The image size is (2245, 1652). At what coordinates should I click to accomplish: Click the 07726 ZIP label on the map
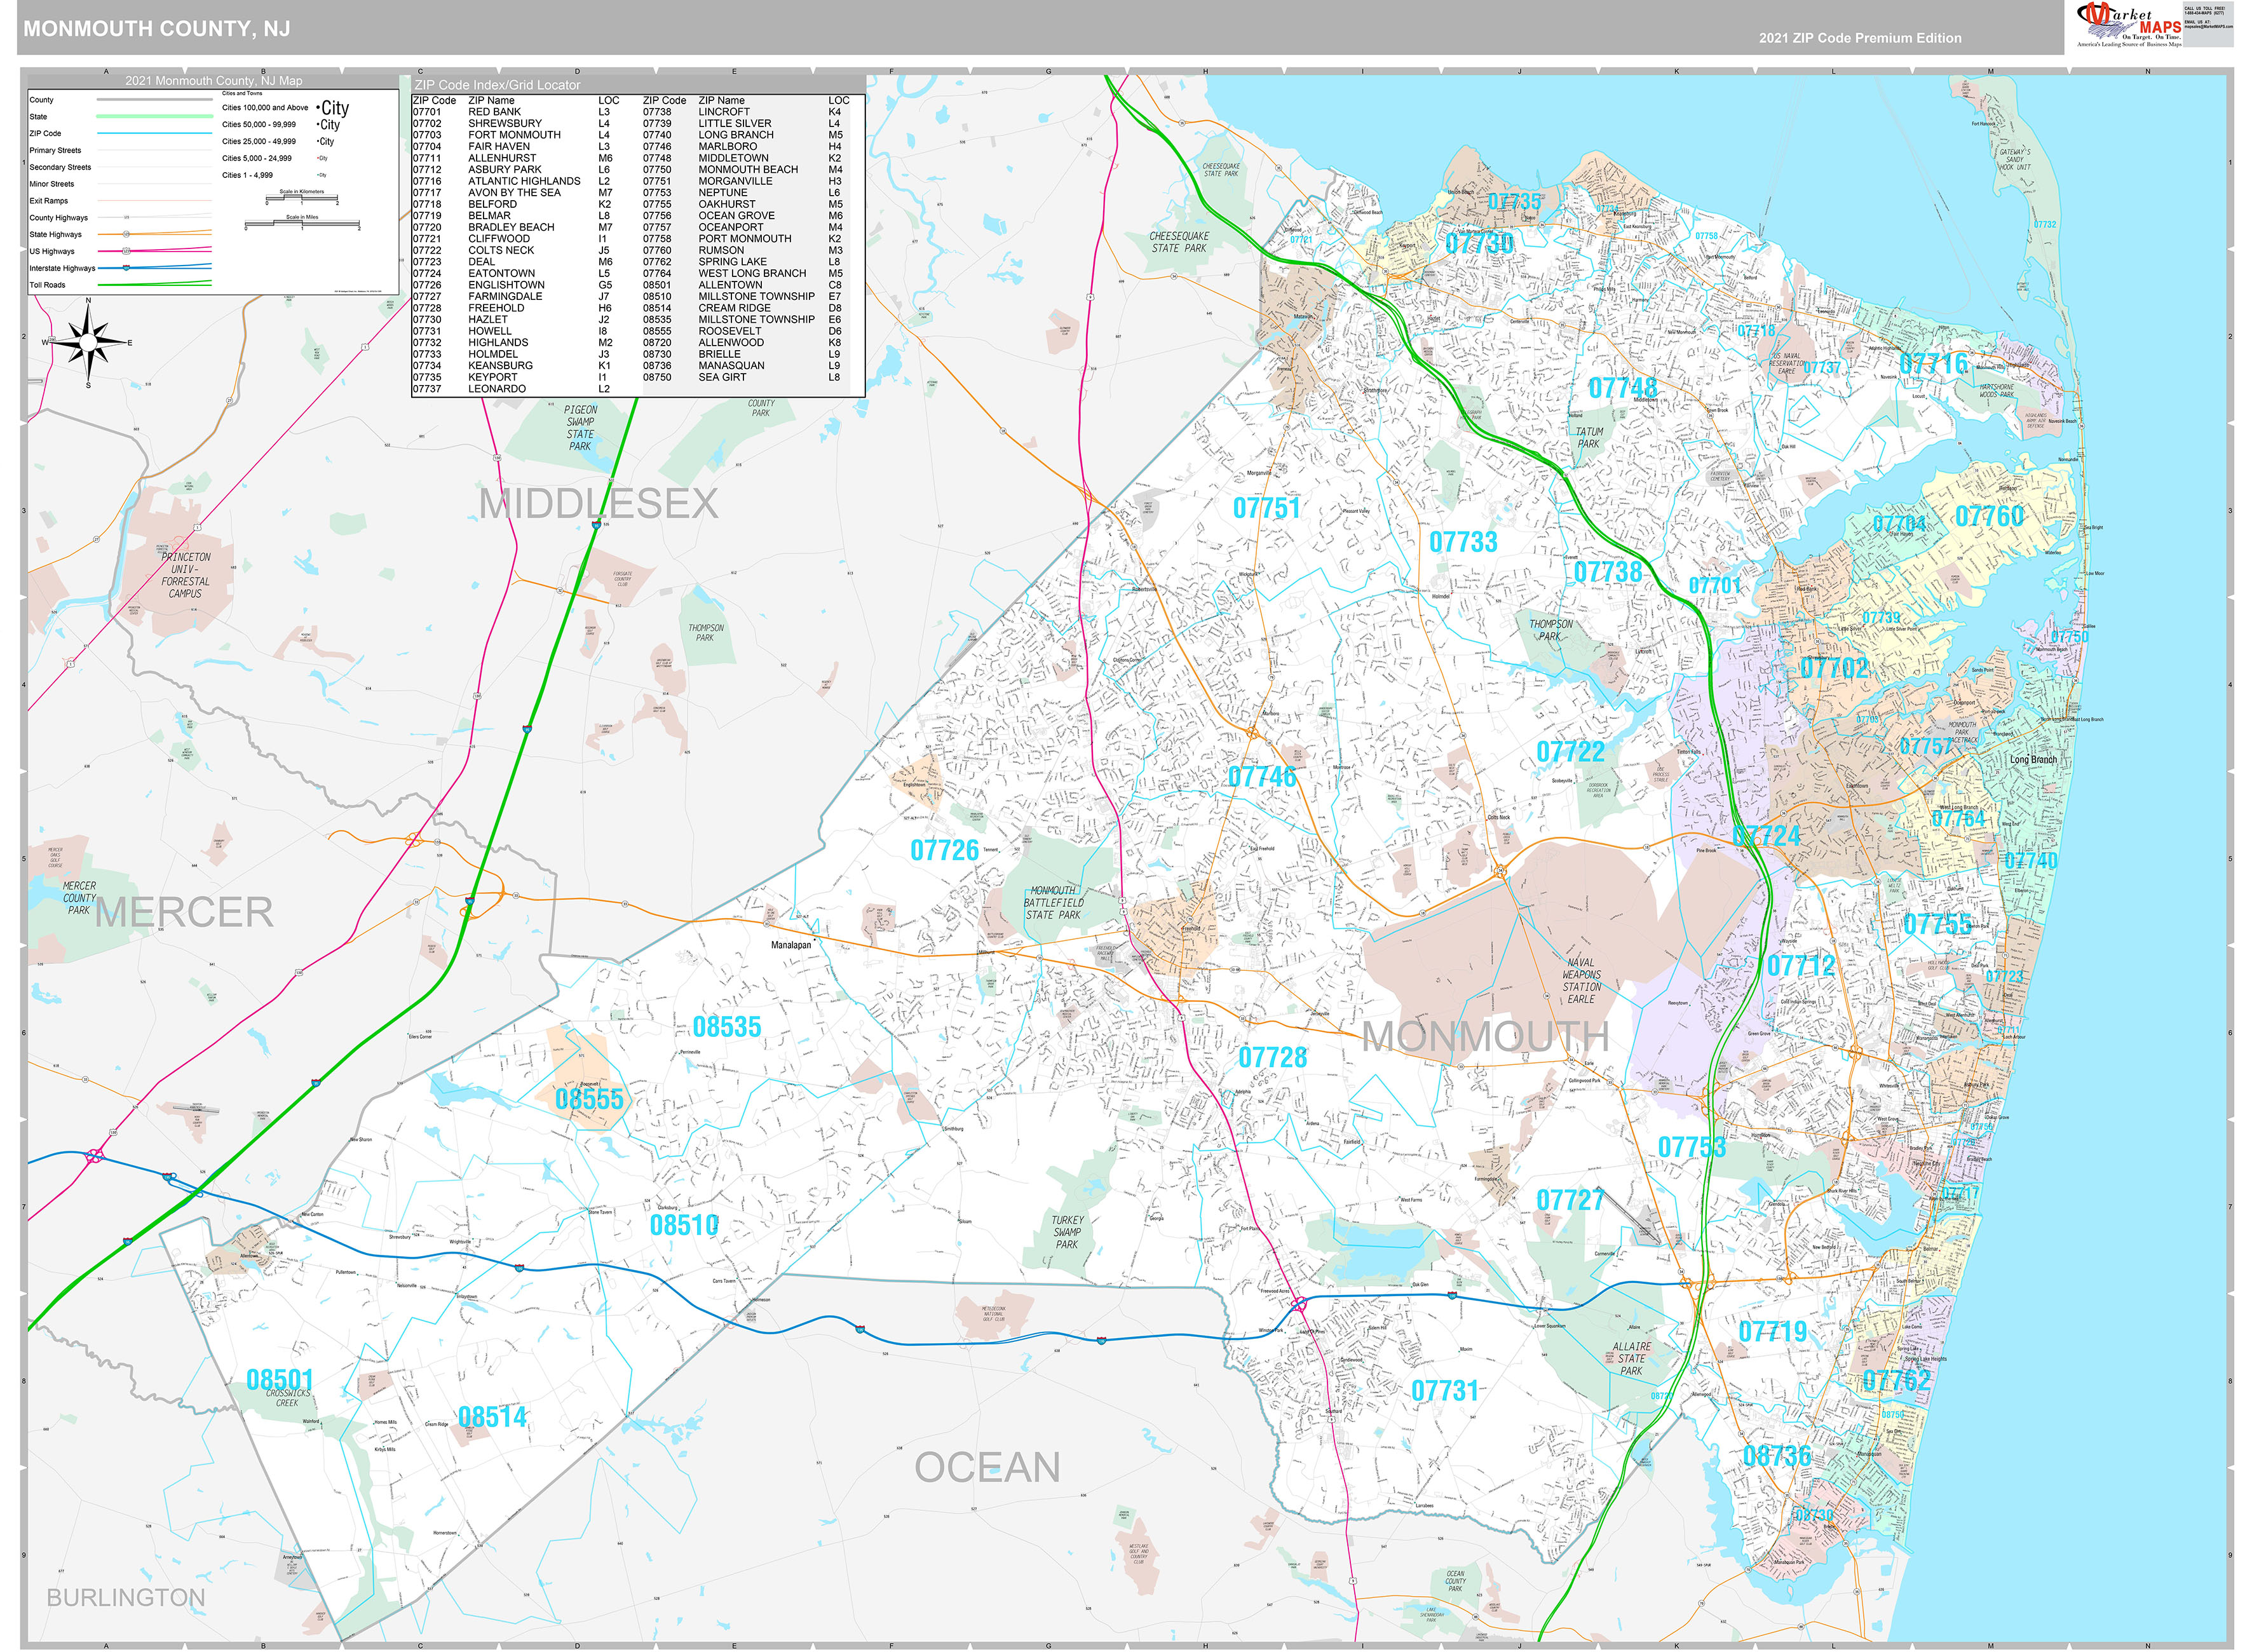tap(944, 850)
